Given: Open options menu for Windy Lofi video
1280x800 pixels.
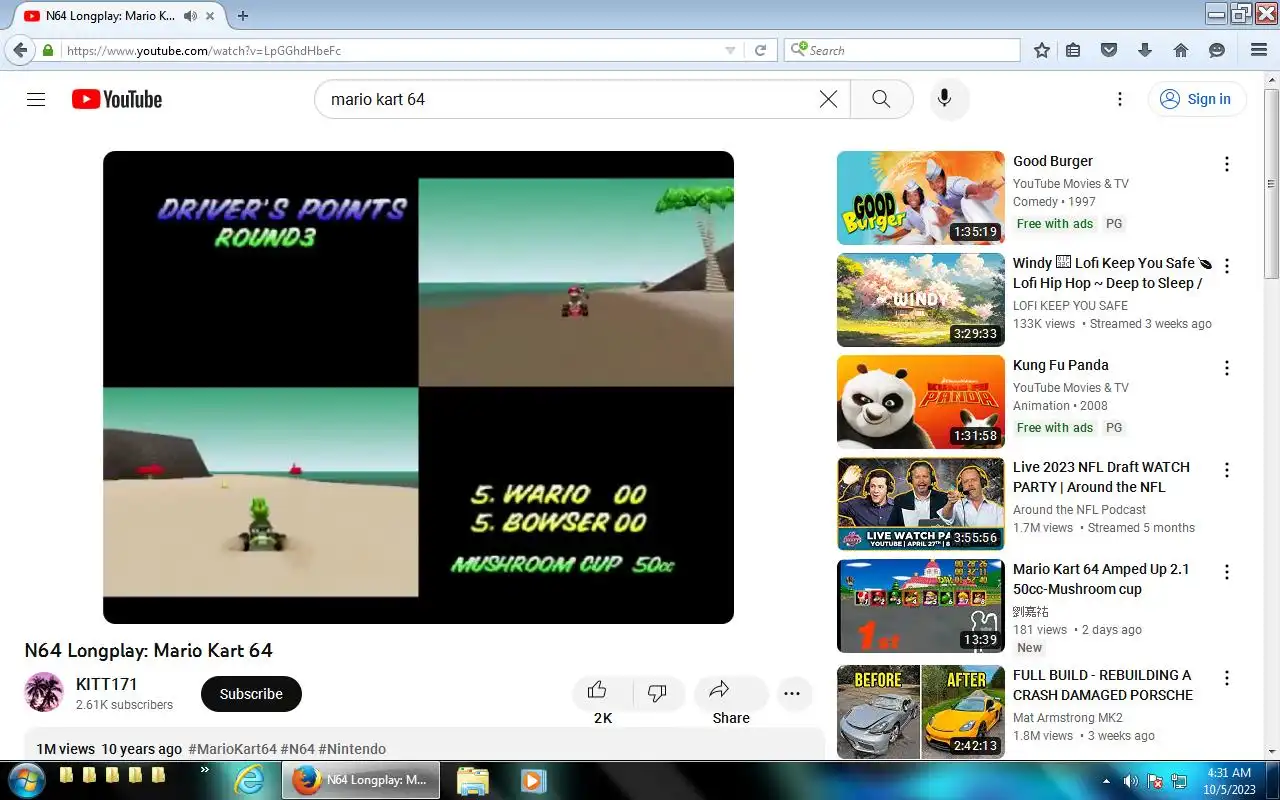Looking at the screenshot, I should (1227, 266).
